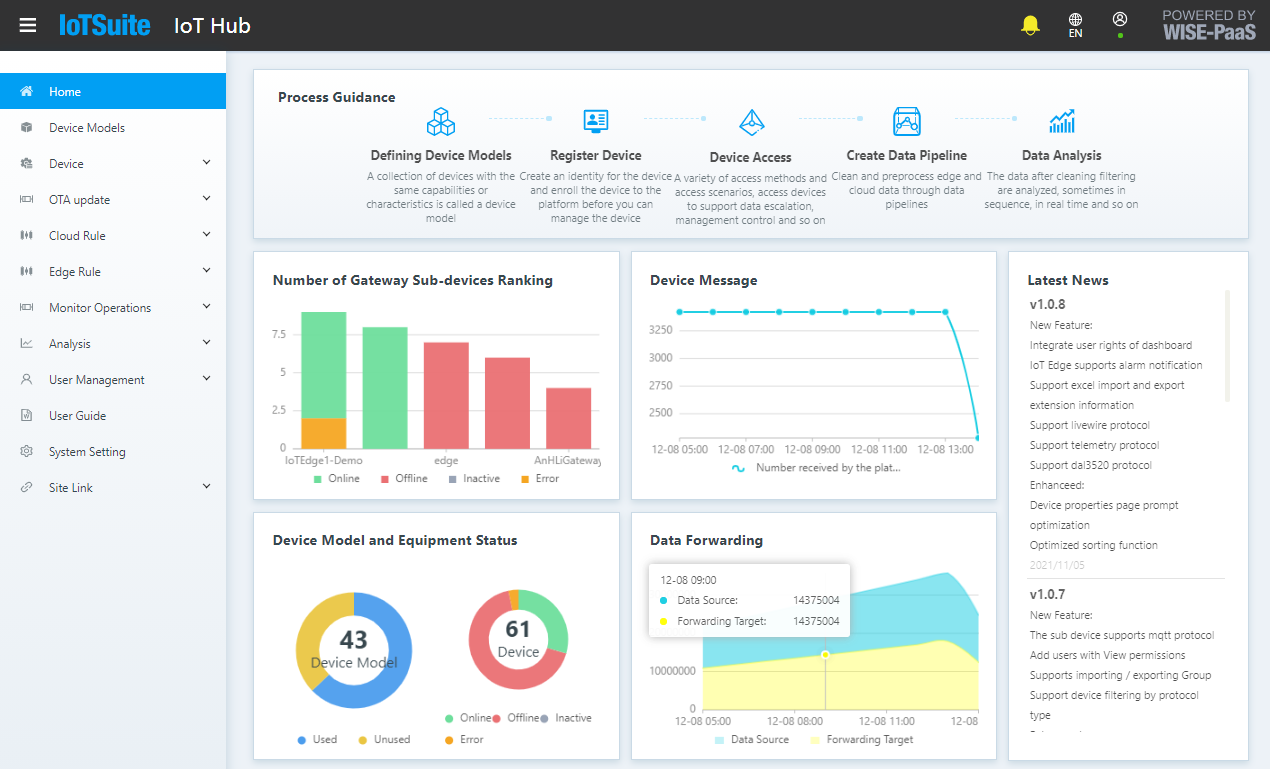Open the hamburger menu
The height and width of the screenshot is (769, 1270).
[x=27, y=24]
